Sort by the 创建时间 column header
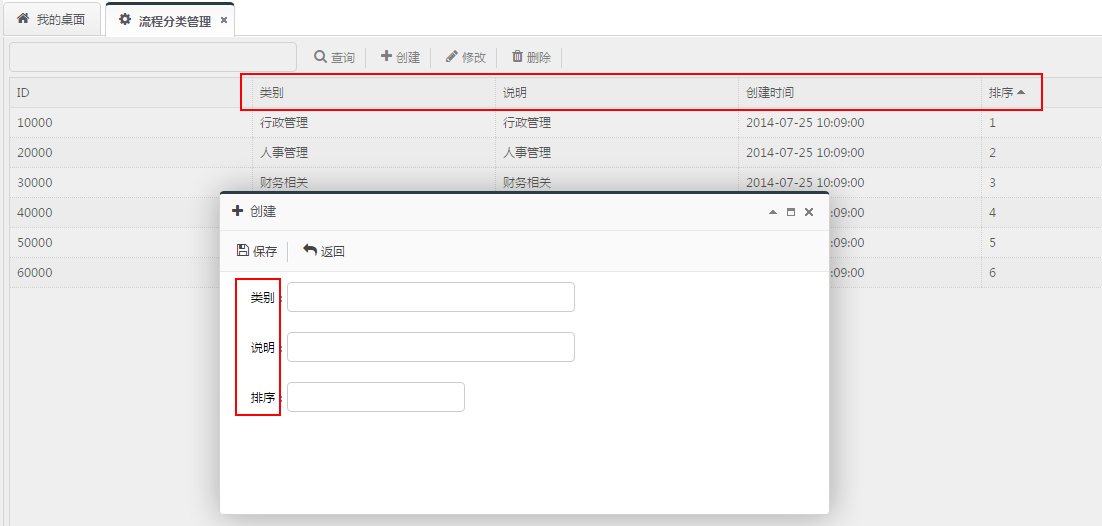 (860, 93)
